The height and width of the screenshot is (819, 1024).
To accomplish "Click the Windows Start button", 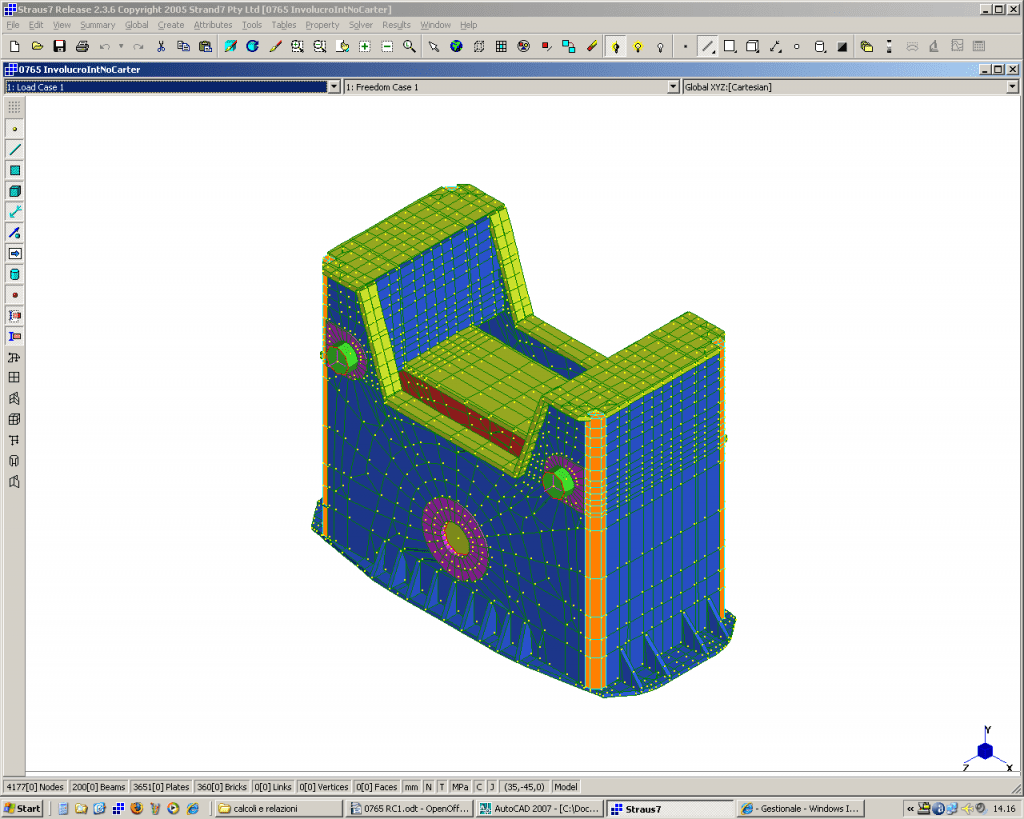I will coord(22,808).
